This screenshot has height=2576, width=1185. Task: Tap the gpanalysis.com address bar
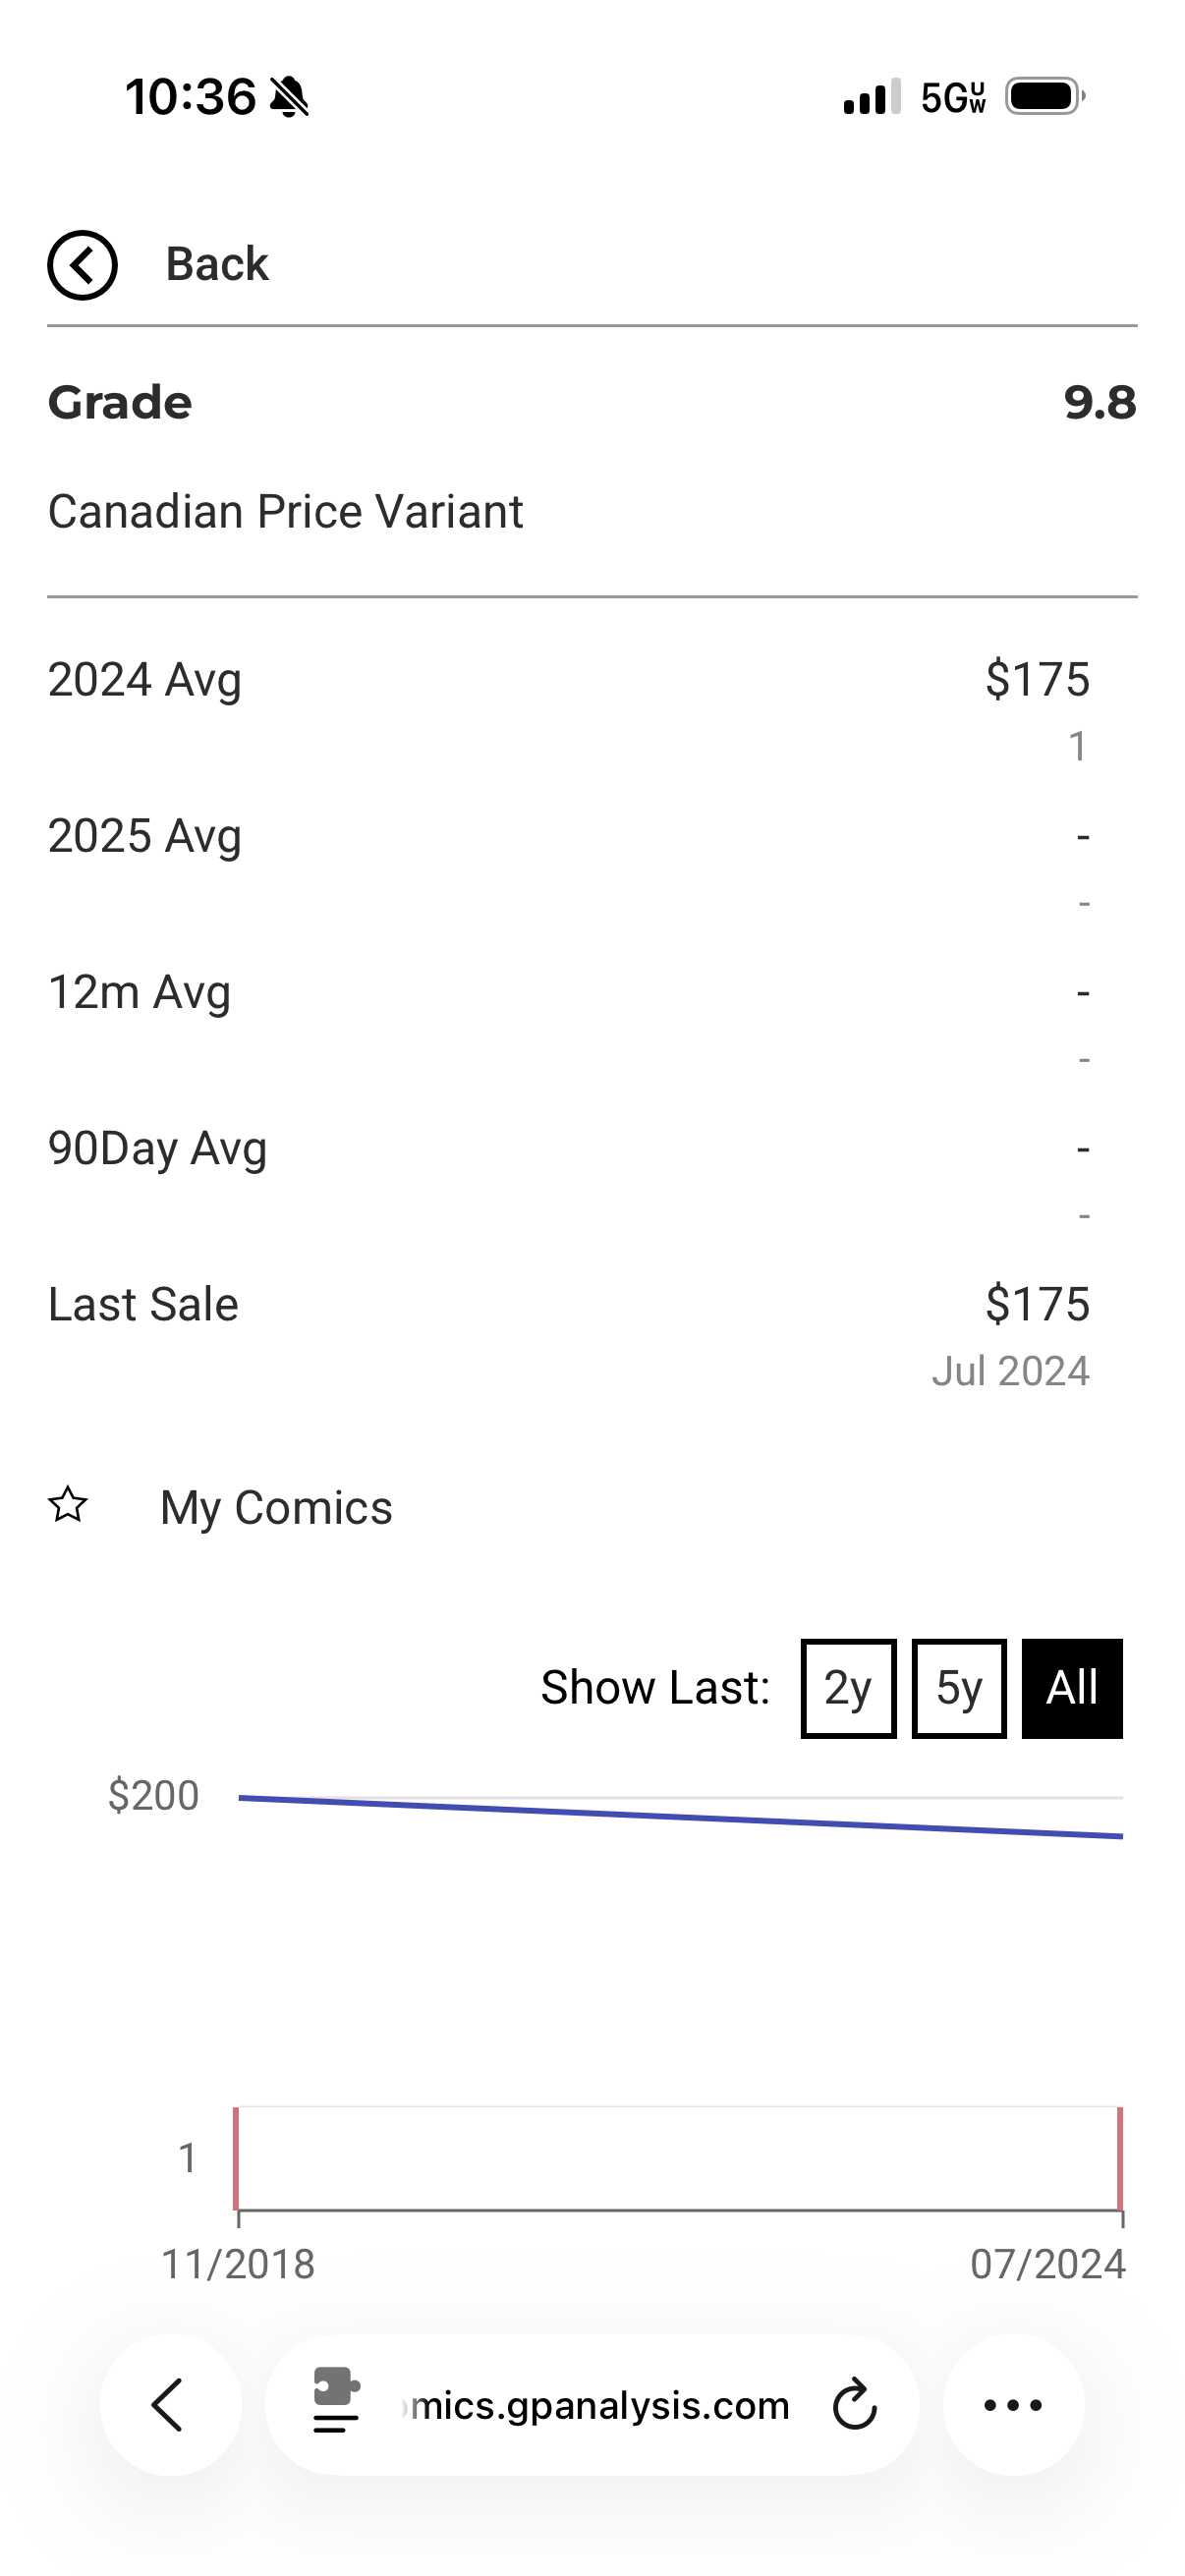(600, 2405)
